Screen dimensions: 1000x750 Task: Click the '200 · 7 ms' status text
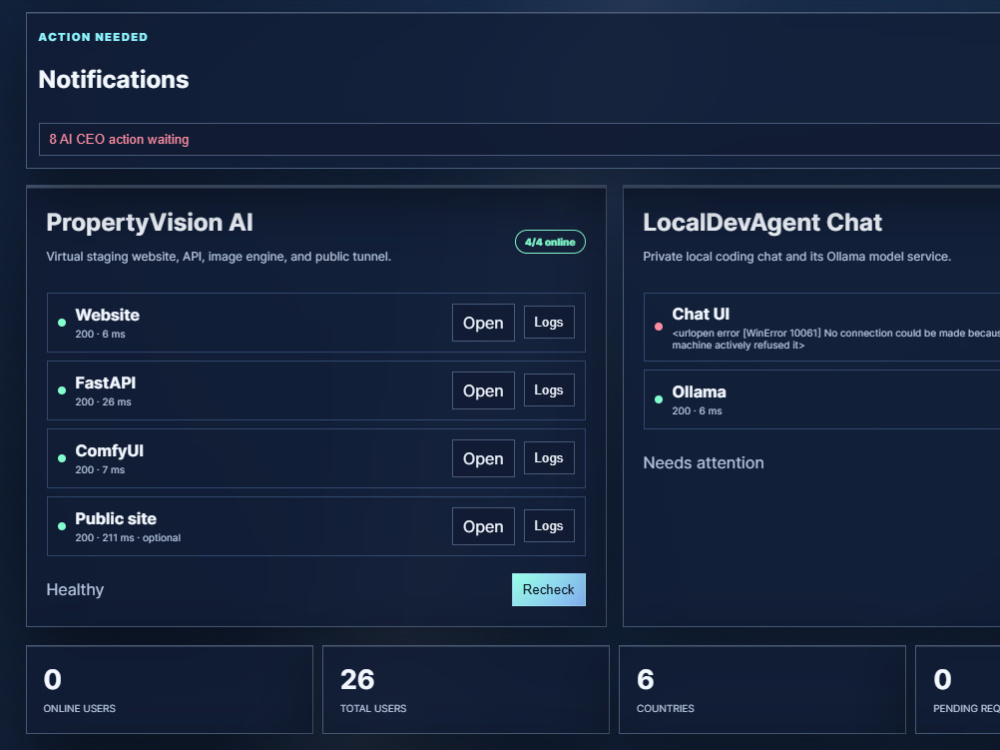100,470
